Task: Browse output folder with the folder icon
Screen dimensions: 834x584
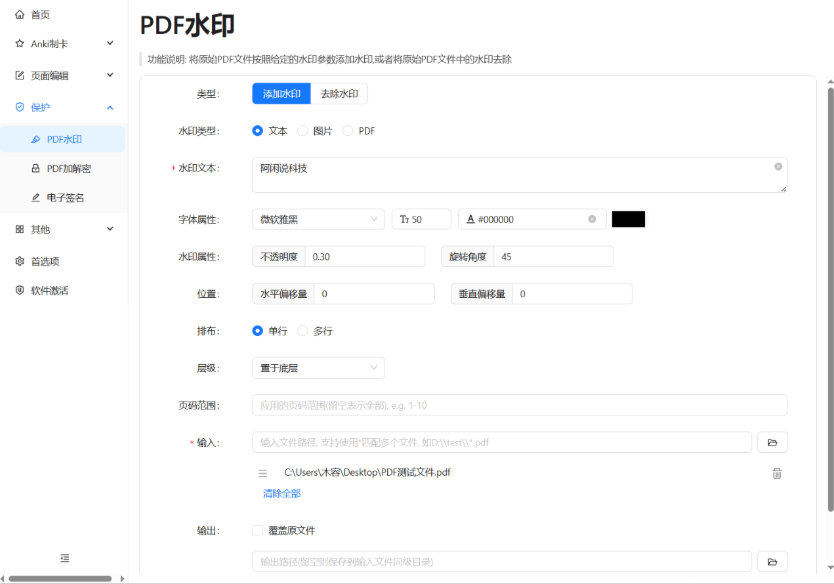Action: [772, 562]
